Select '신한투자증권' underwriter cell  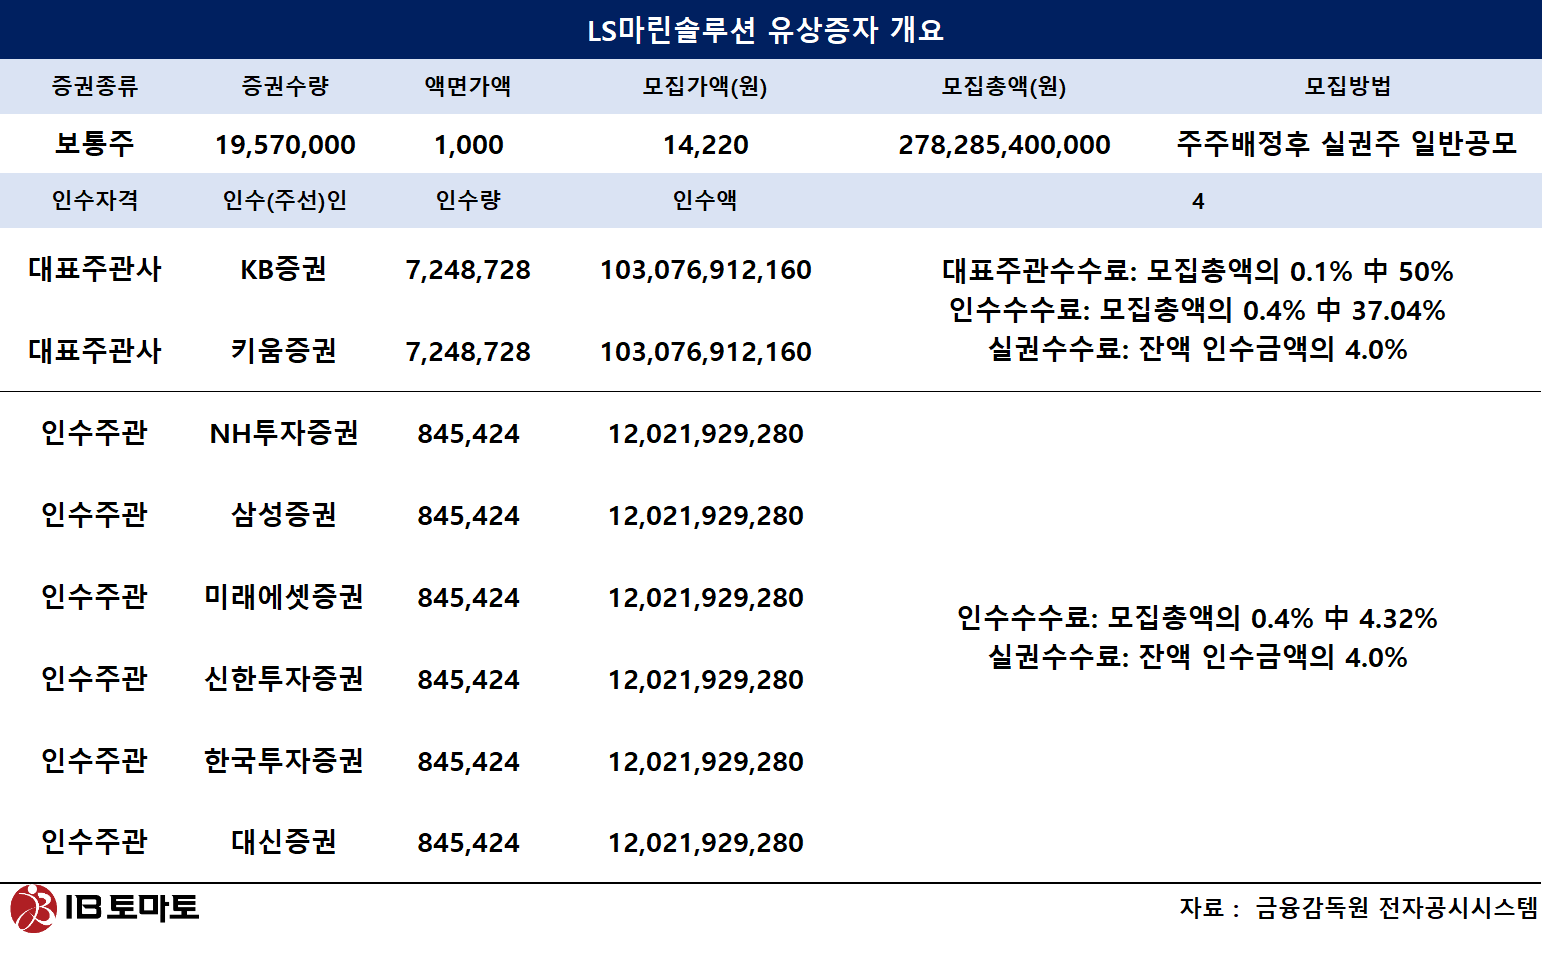tap(284, 679)
